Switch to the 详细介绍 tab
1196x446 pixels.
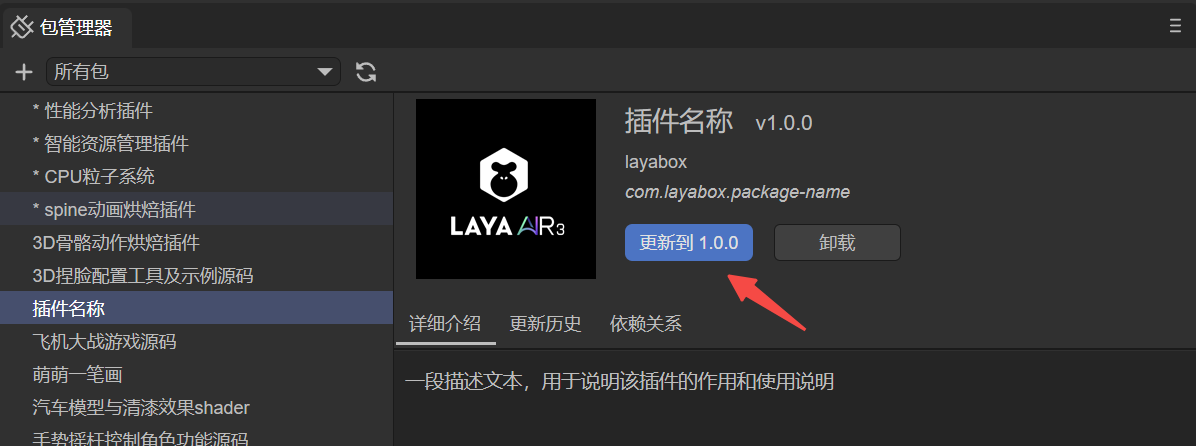point(445,324)
